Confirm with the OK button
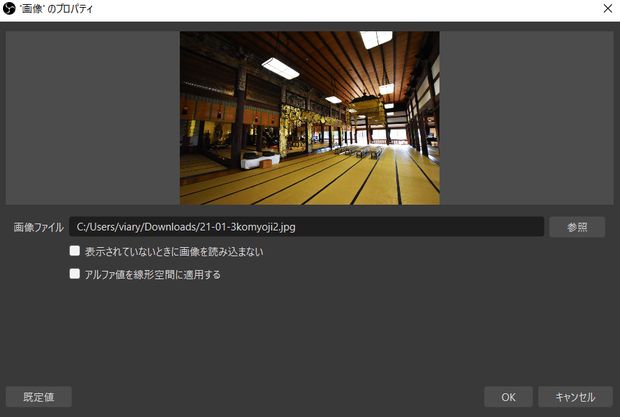Viewport: 620px width, 417px height. click(508, 397)
